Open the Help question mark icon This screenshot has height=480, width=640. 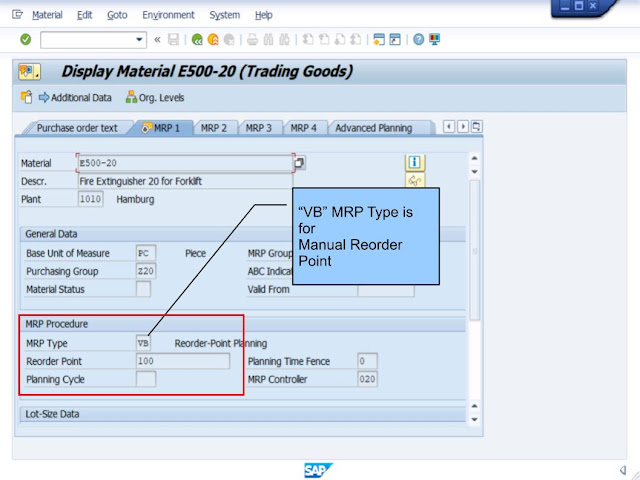(418, 40)
